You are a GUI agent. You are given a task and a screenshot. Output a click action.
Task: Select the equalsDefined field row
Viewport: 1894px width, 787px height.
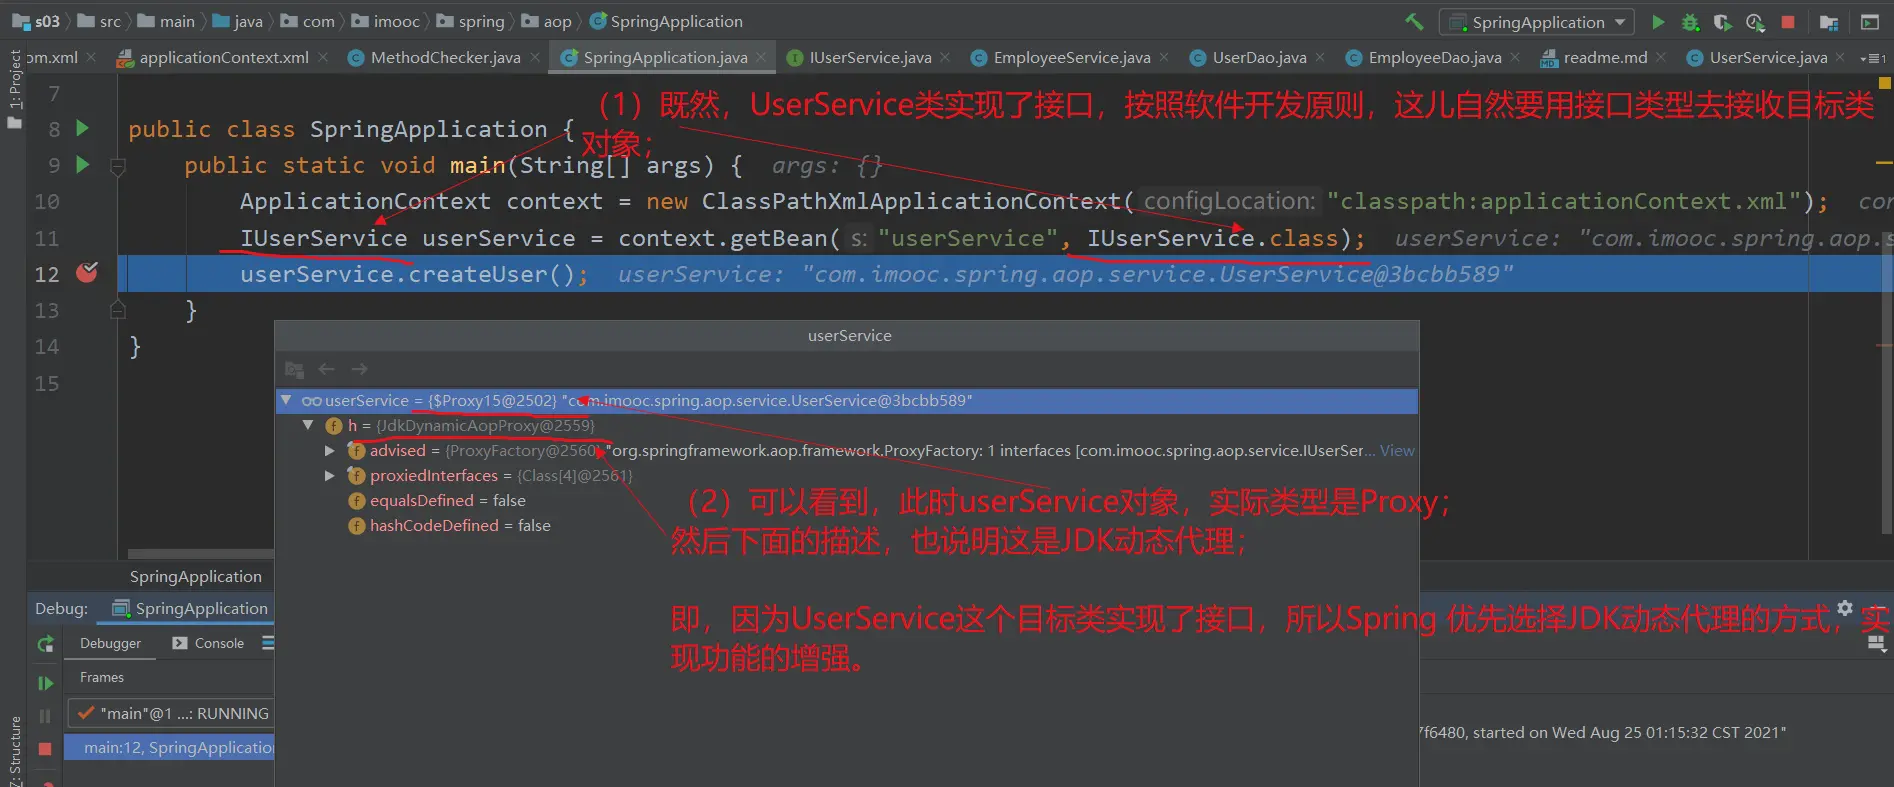coord(847,500)
